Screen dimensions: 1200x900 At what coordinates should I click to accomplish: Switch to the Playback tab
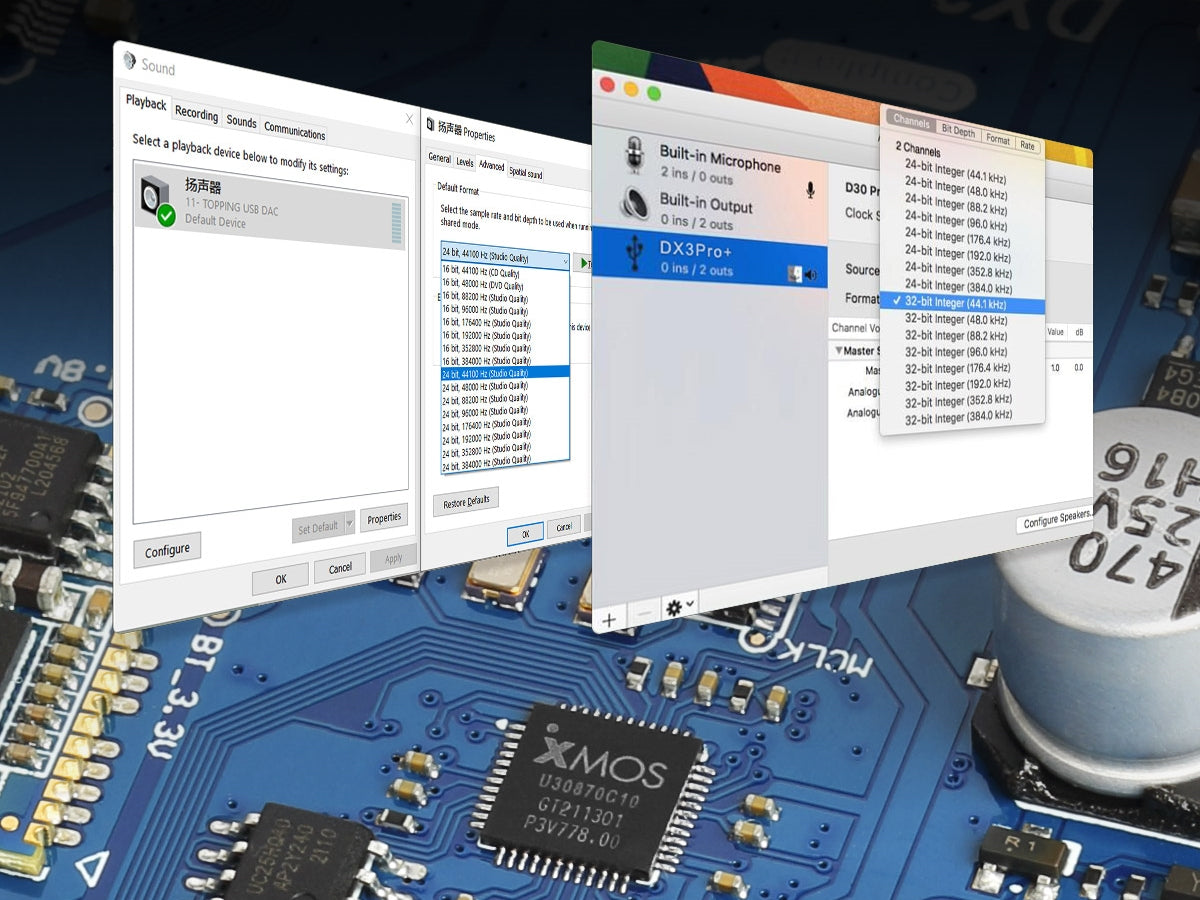coord(146,103)
